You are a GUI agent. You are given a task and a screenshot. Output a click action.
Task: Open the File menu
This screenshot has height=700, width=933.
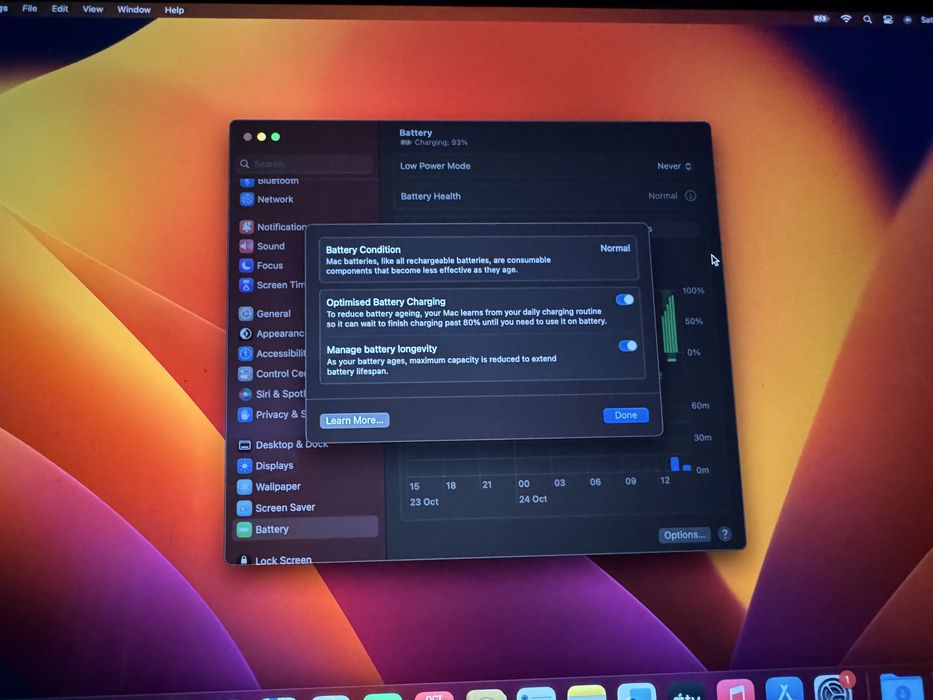point(30,8)
